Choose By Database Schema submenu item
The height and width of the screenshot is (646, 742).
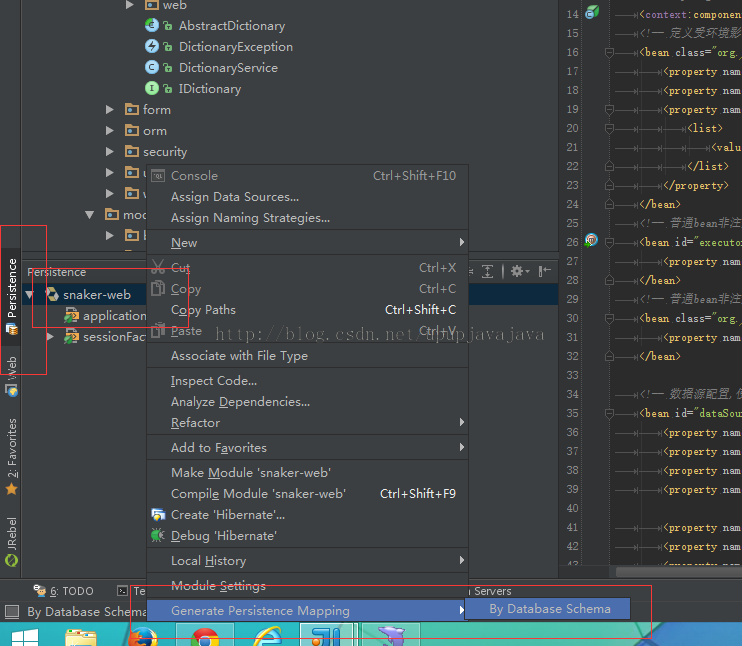[548, 609]
